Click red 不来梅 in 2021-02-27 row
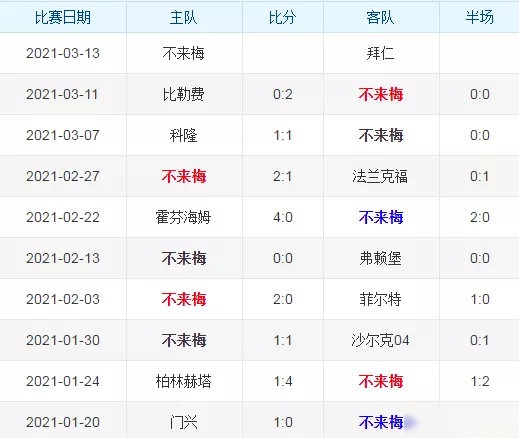The width and height of the screenshot is (519, 438). pyautogui.click(x=184, y=176)
